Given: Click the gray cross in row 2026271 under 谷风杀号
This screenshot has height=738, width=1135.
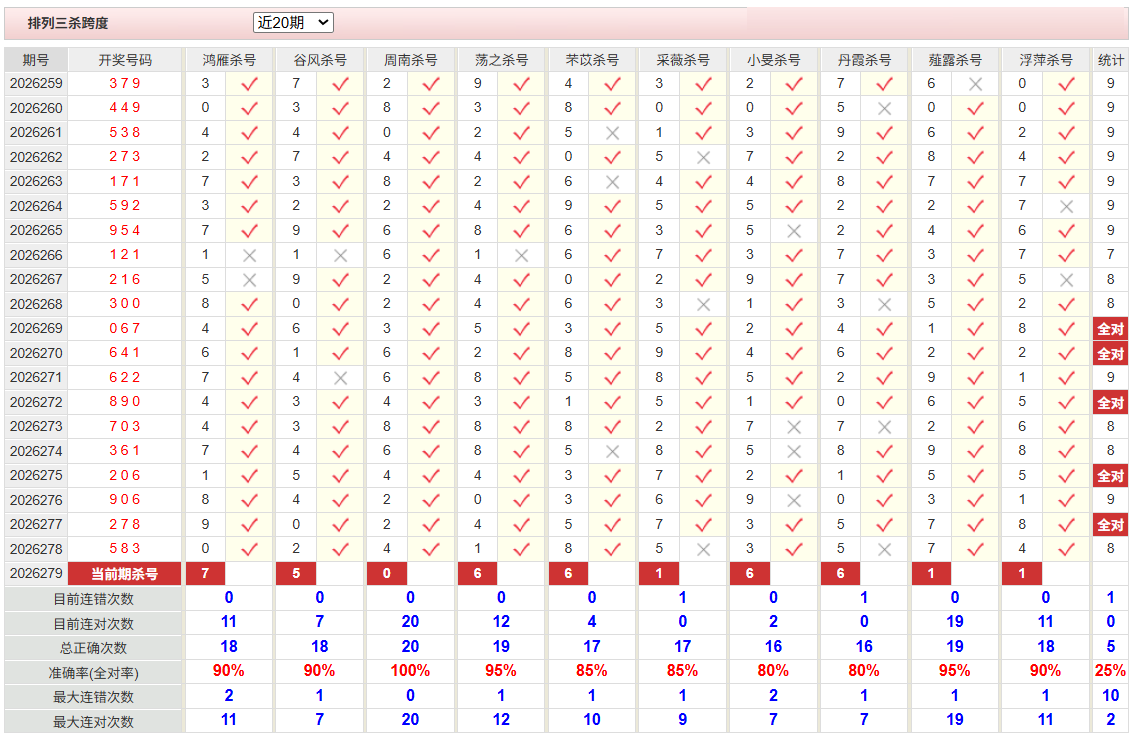Looking at the screenshot, I should 340,378.
